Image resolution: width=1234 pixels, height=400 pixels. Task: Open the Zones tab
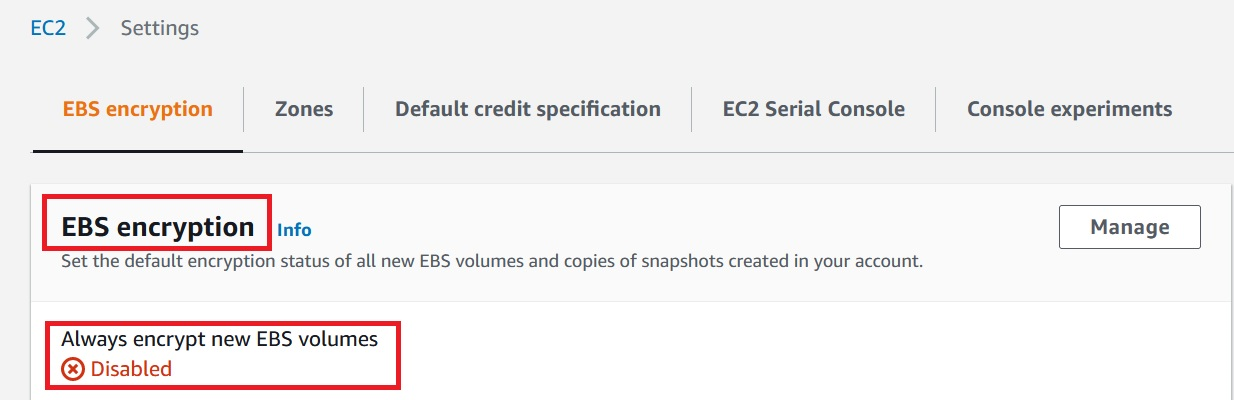[x=304, y=109]
